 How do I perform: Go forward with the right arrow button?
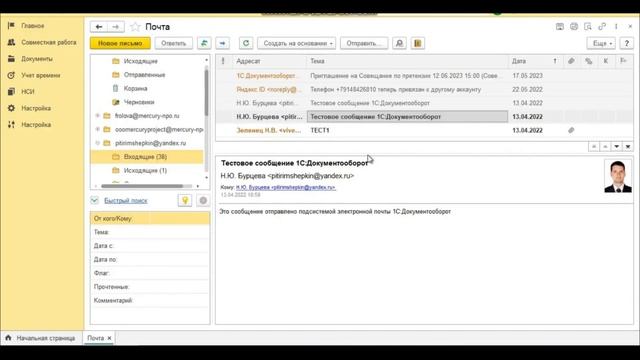pos(116,27)
